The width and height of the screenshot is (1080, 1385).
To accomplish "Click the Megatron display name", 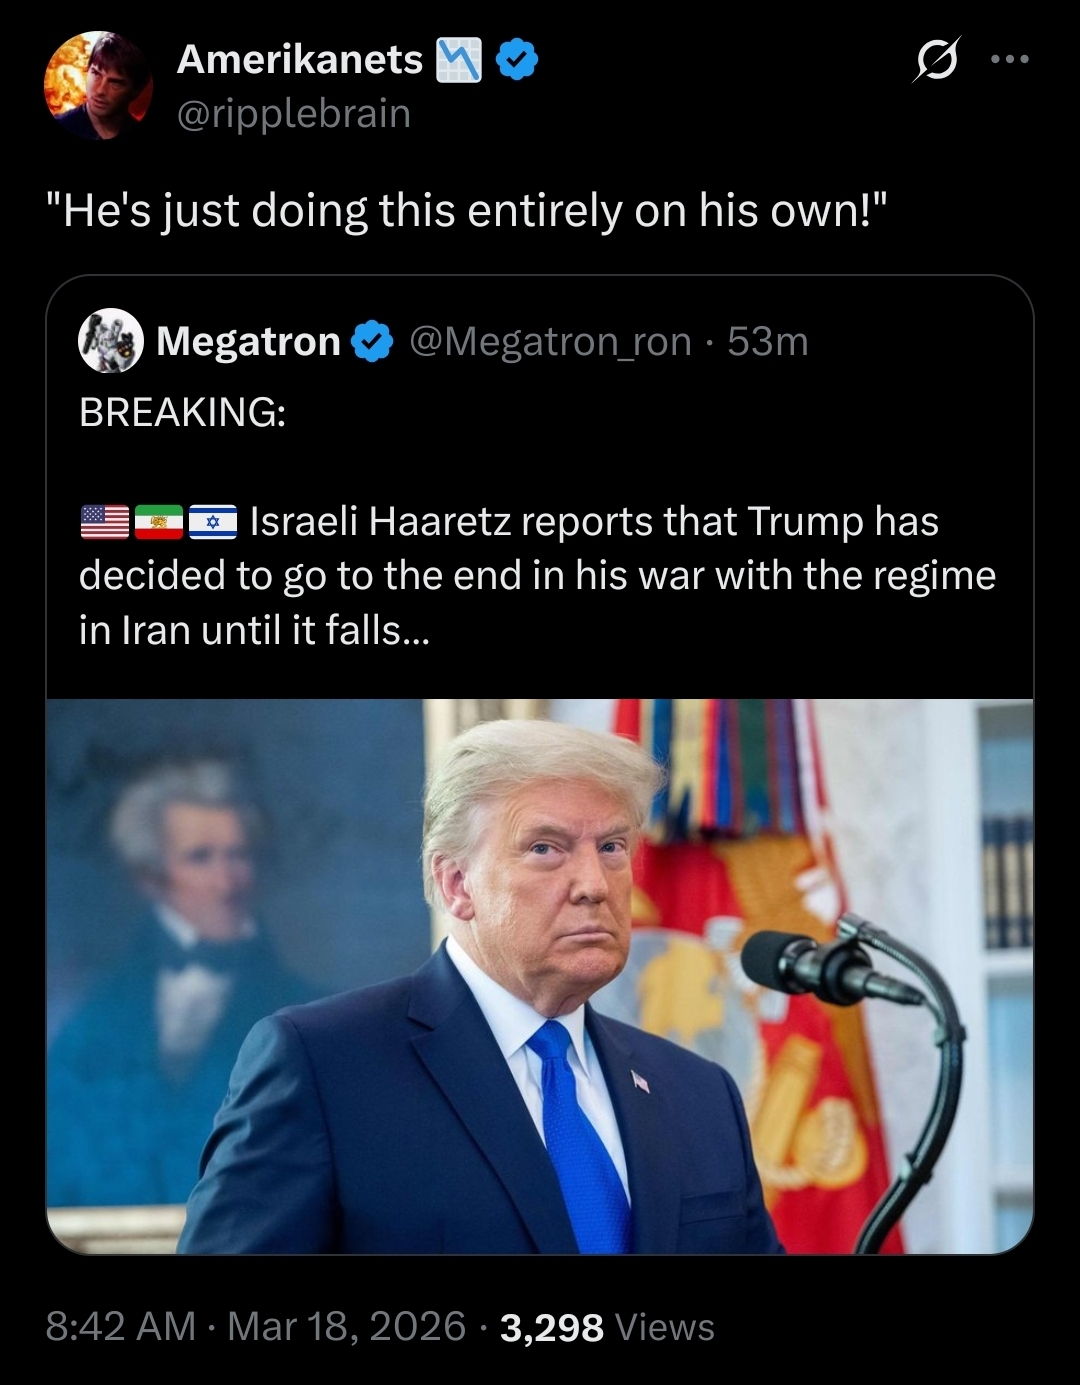I will pyautogui.click(x=248, y=342).
